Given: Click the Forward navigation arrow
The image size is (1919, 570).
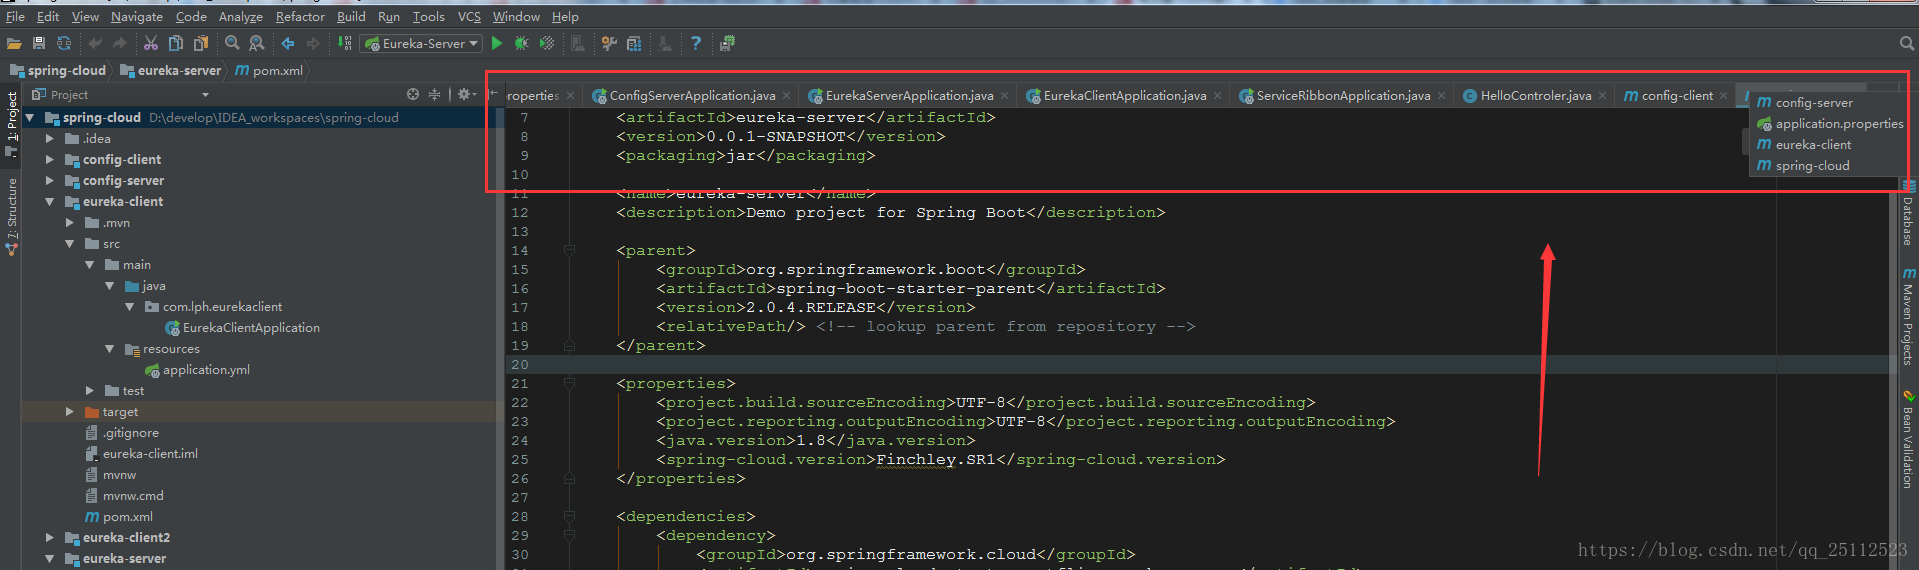Looking at the screenshot, I should 313,43.
